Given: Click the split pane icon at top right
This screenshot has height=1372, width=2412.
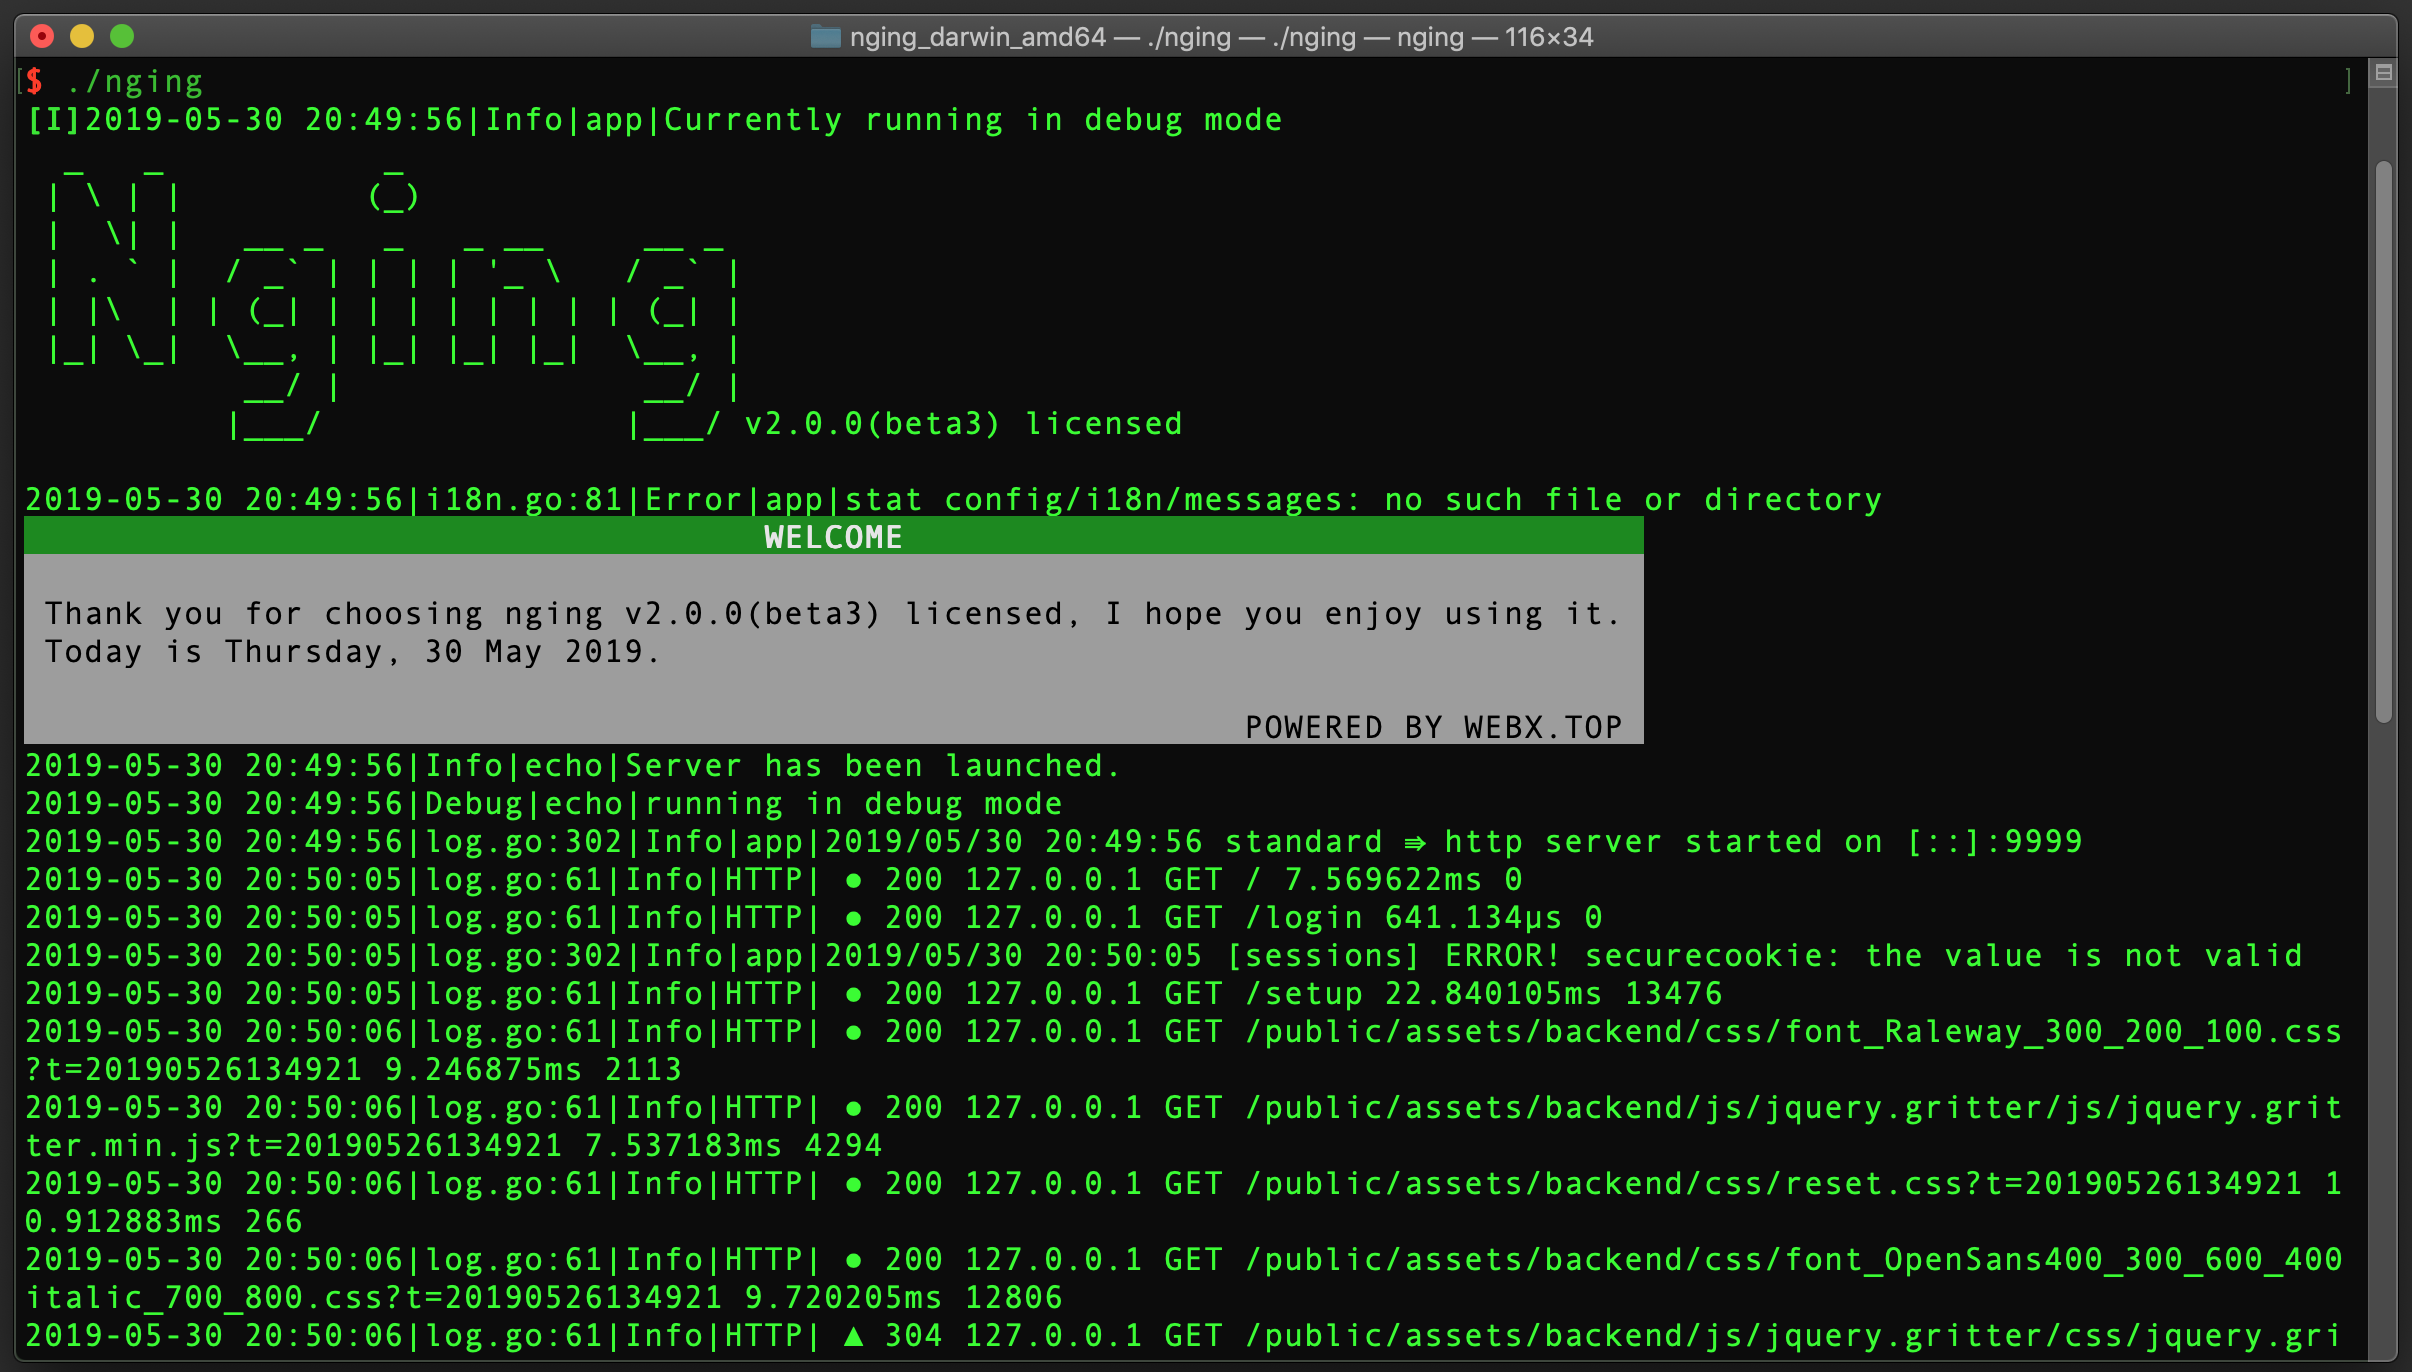Looking at the screenshot, I should pyautogui.click(x=2384, y=72).
